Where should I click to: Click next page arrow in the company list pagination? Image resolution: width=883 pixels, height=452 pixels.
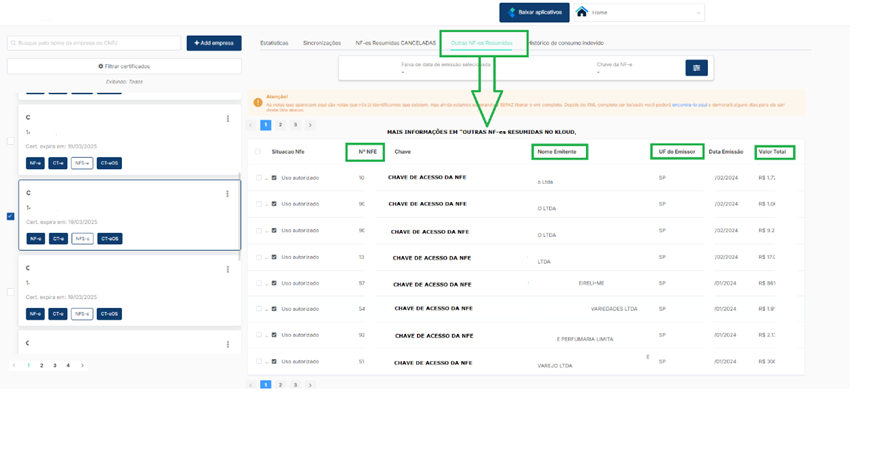[x=82, y=366]
